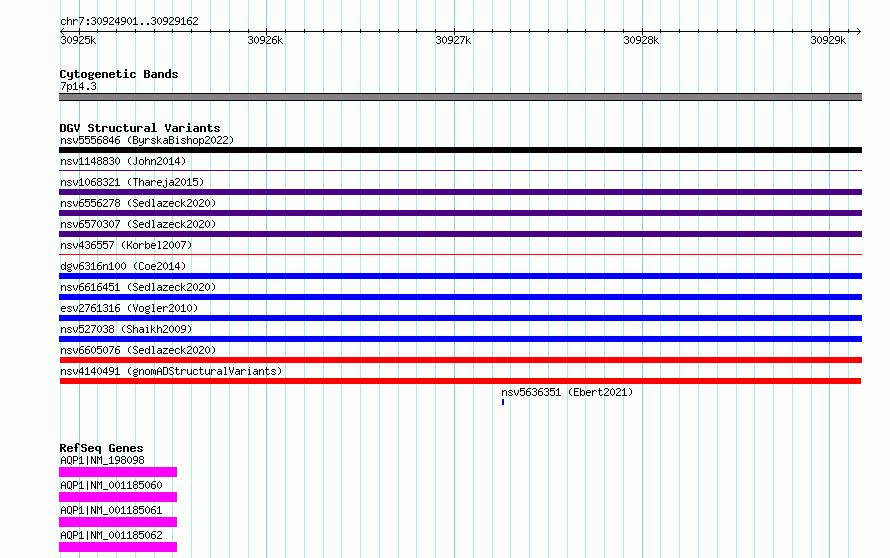Click the purple nsv6556278 variant bar
The image size is (890, 558).
(460, 213)
